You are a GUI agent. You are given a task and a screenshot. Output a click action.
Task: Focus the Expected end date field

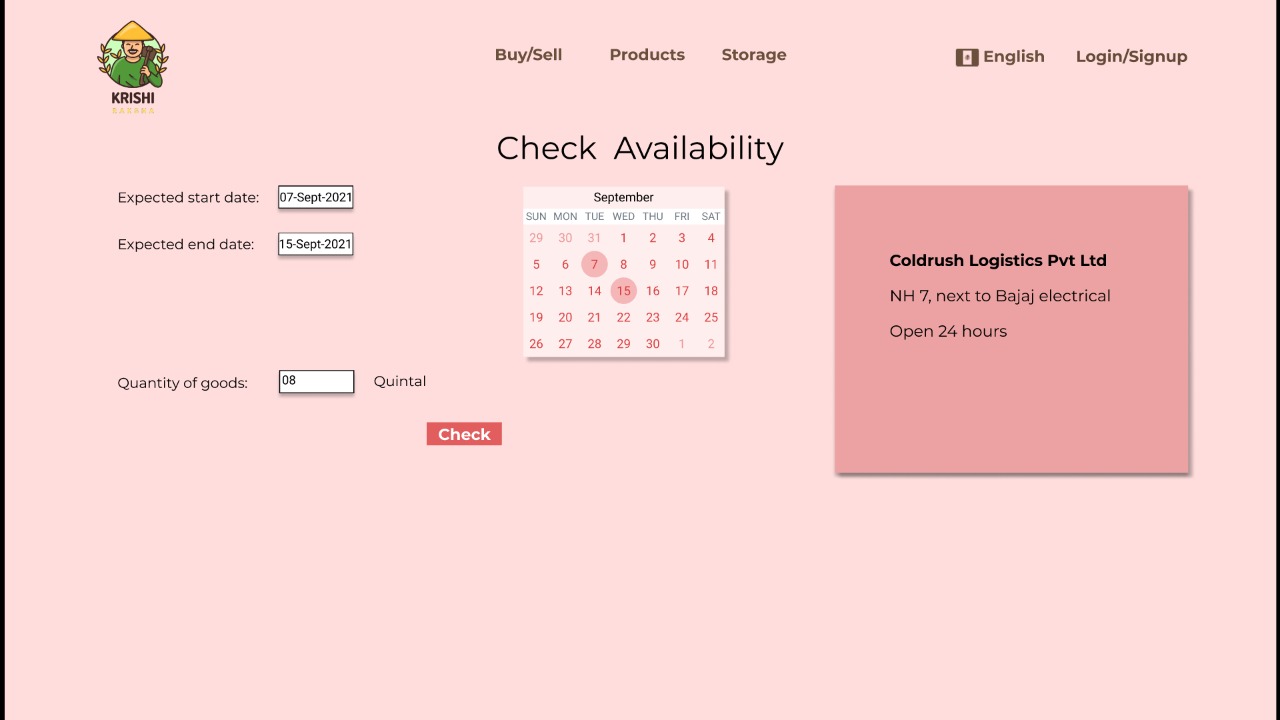pyautogui.click(x=316, y=244)
